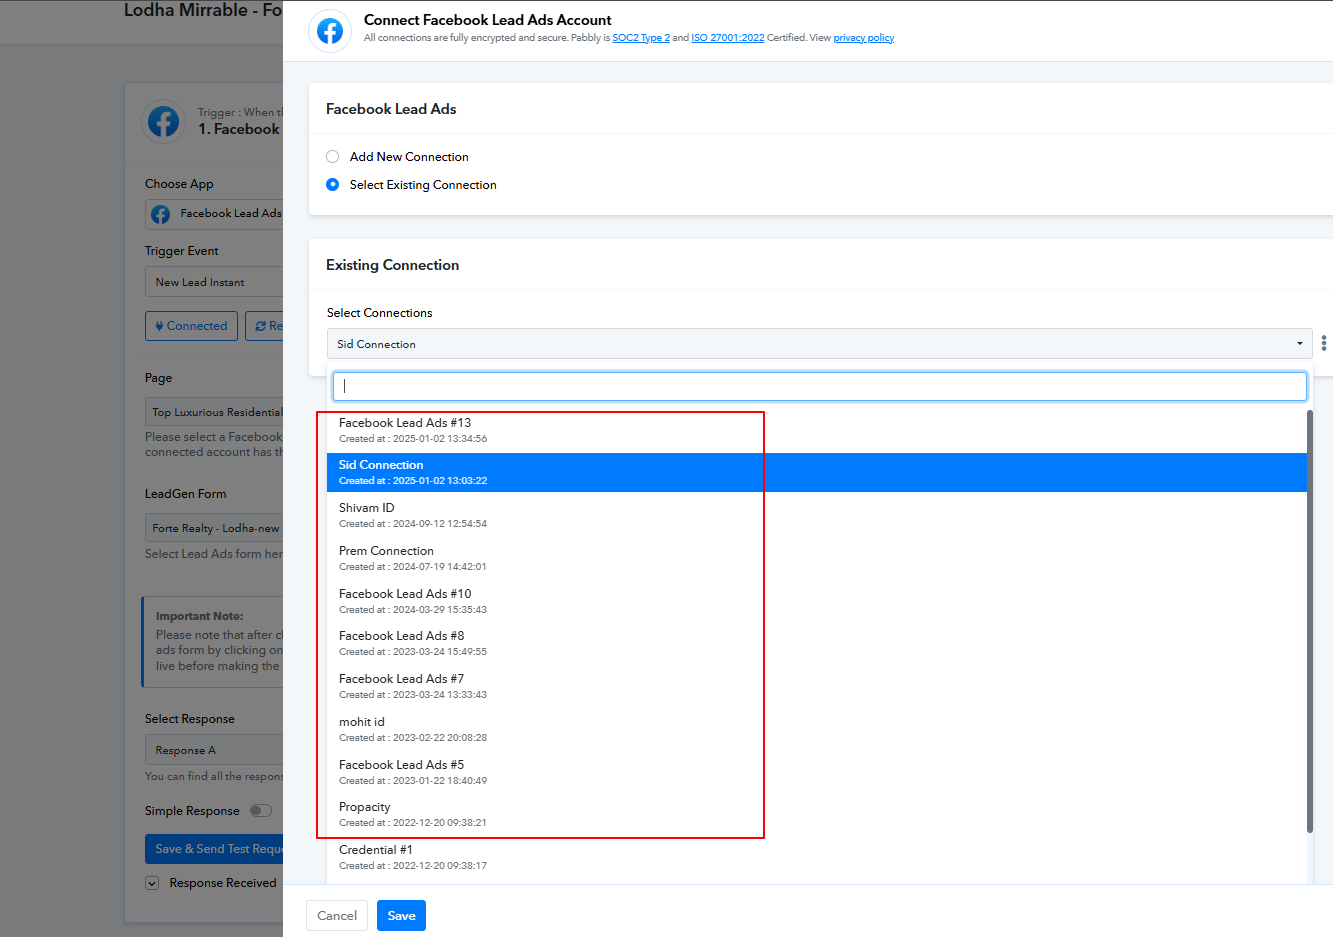Screen dimensions: 1333x937
Task: Toggle the Simple Response switch
Action: (261, 811)
